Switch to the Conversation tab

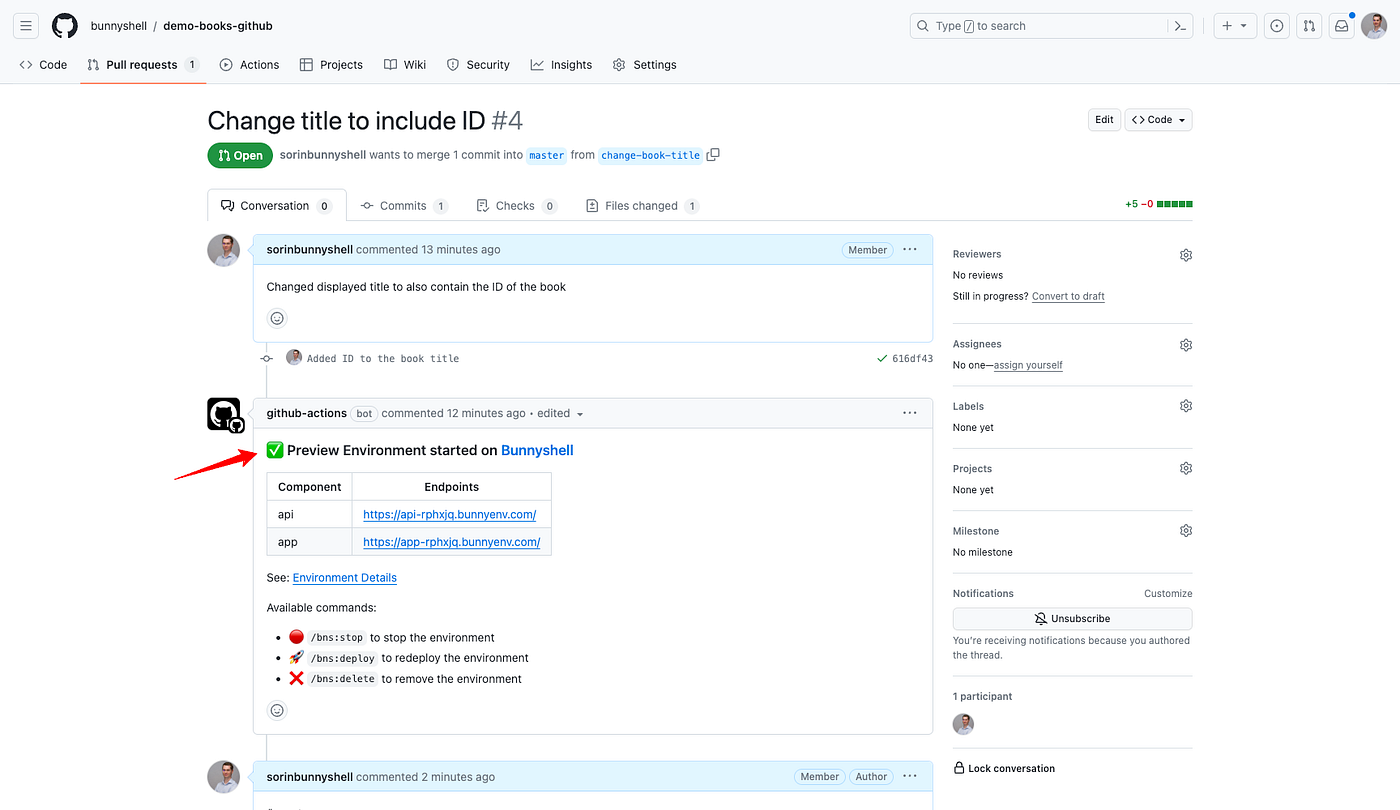point(277,206)
